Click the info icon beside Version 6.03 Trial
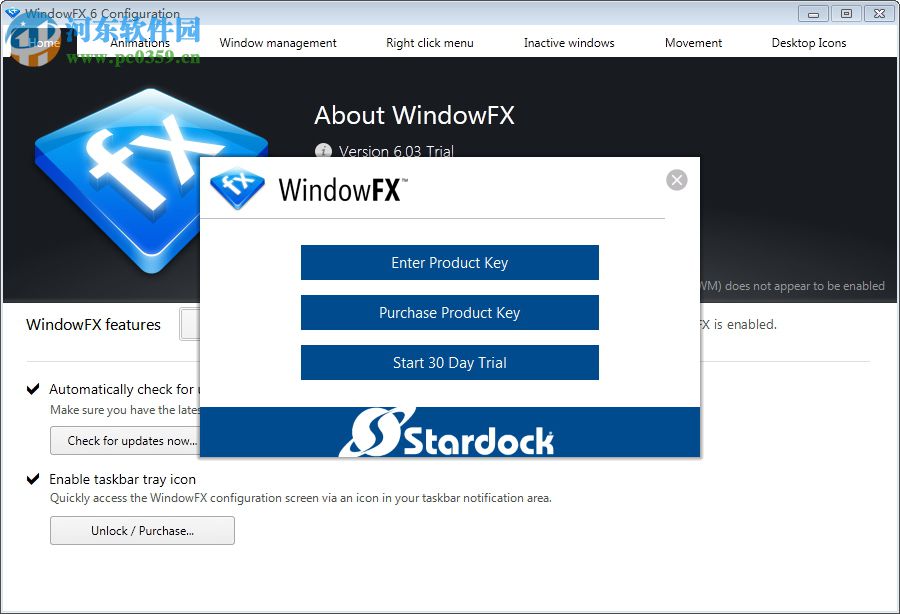This screenshot has height=614, width=900. coord(323,152)
